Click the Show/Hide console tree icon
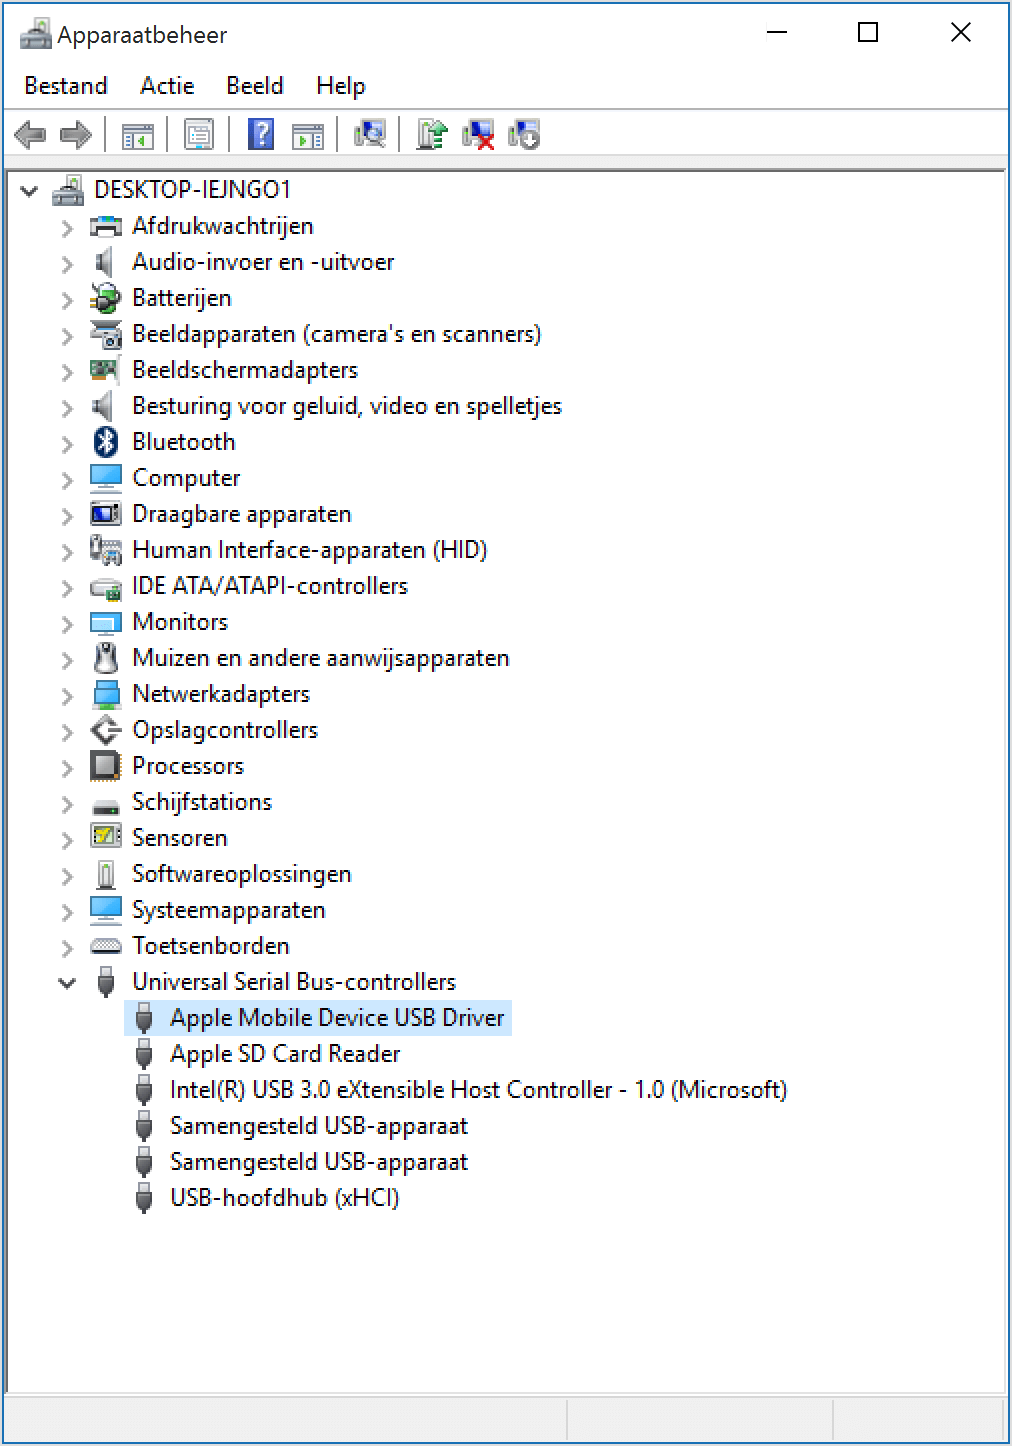The width and height of the screenshot is (1012, 1446). coord(137,134)
